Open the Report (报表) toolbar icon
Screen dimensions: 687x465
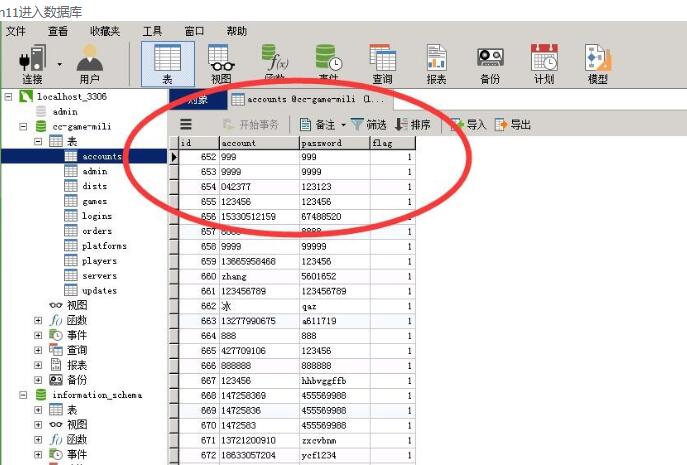pyautogui.click(x=436, y=63)
